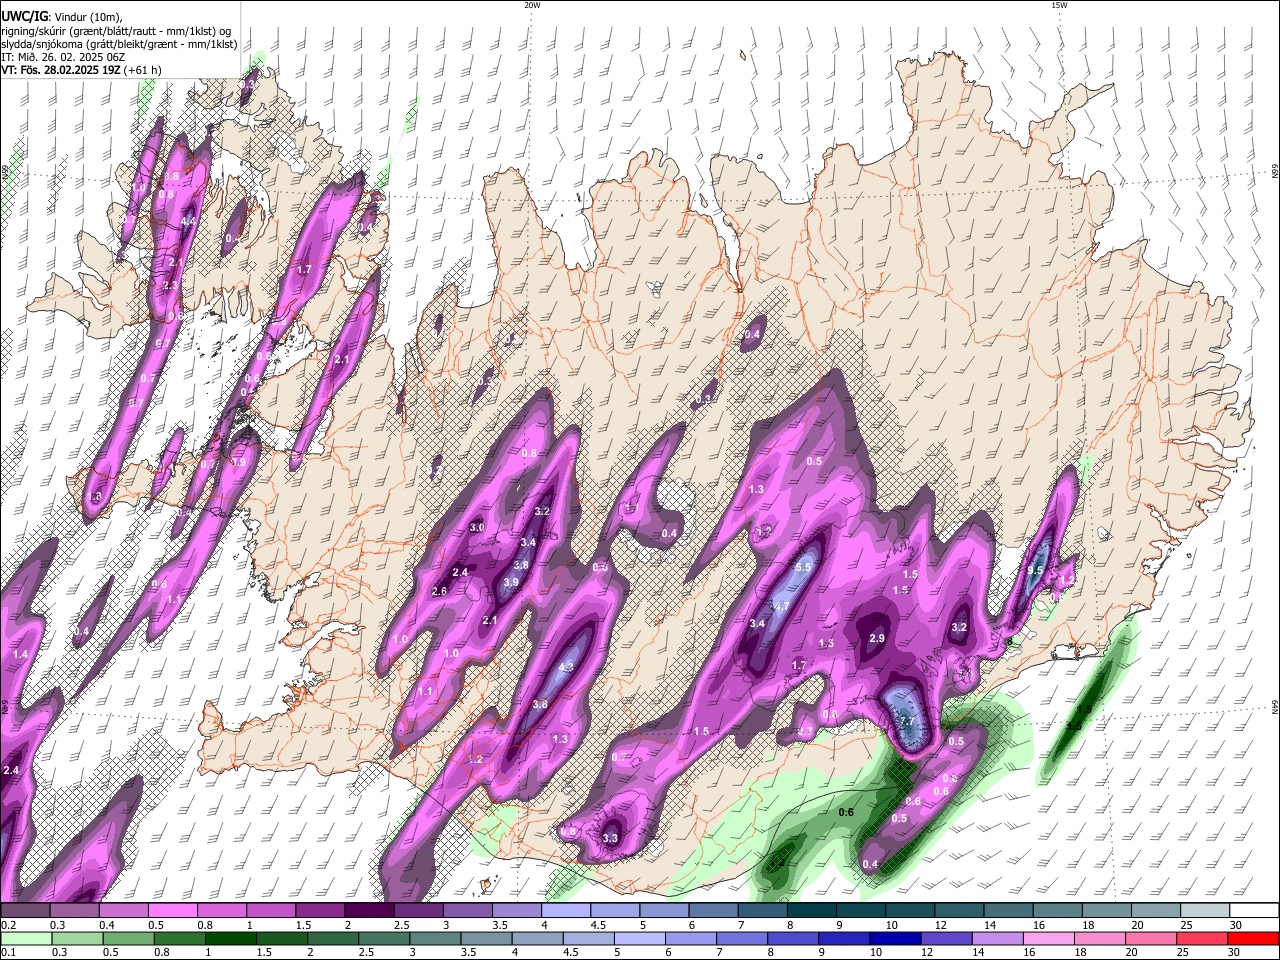Screen dimensions: 1280x960
Task: Pick the red swatch between 25 and 30 in the bottom legend row
Action: (1204, 938)
